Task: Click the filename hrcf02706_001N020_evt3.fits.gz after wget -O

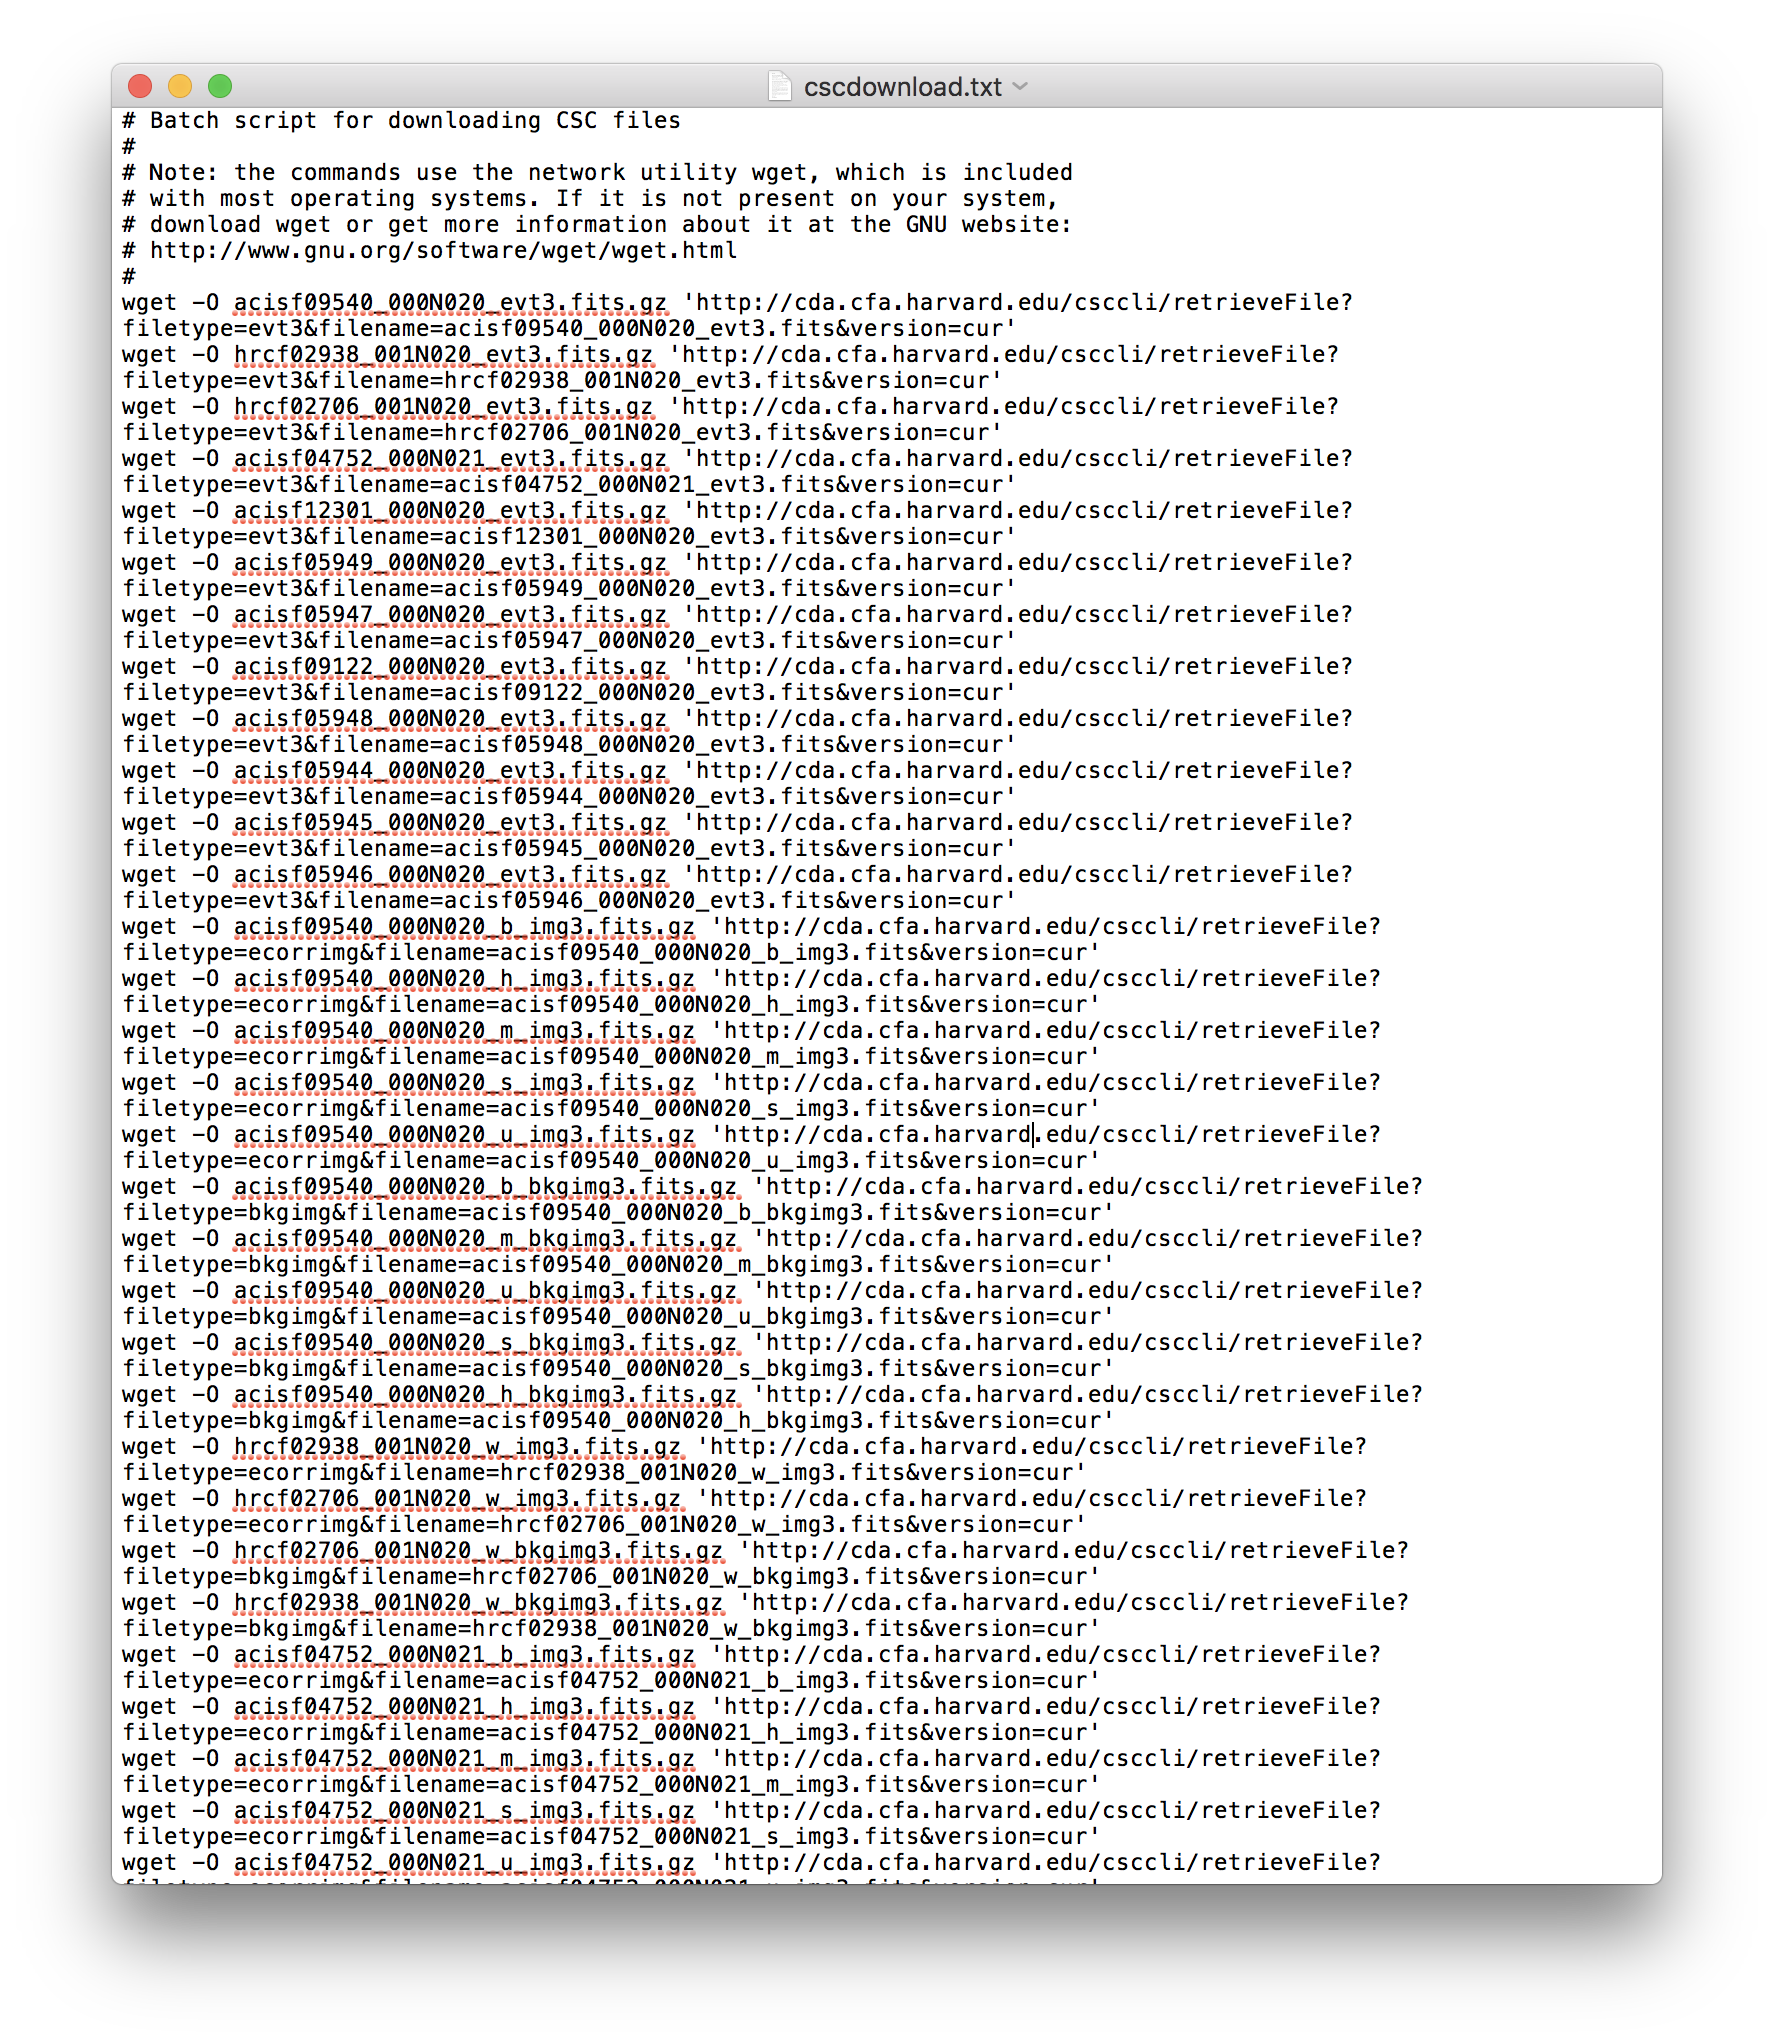Action: 443,406
